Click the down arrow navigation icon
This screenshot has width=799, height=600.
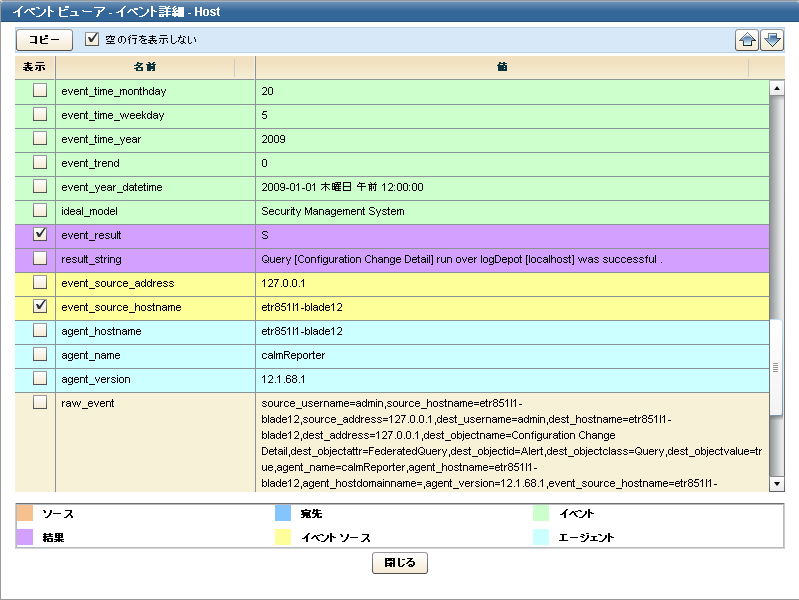tap(772, 40)
